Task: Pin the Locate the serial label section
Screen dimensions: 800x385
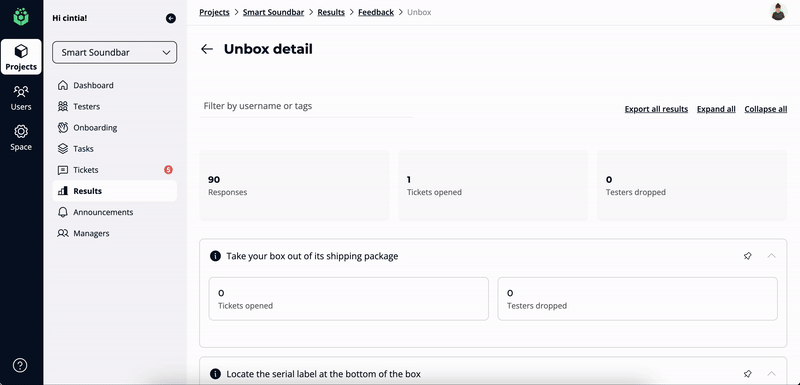Action: click(747, 374)
